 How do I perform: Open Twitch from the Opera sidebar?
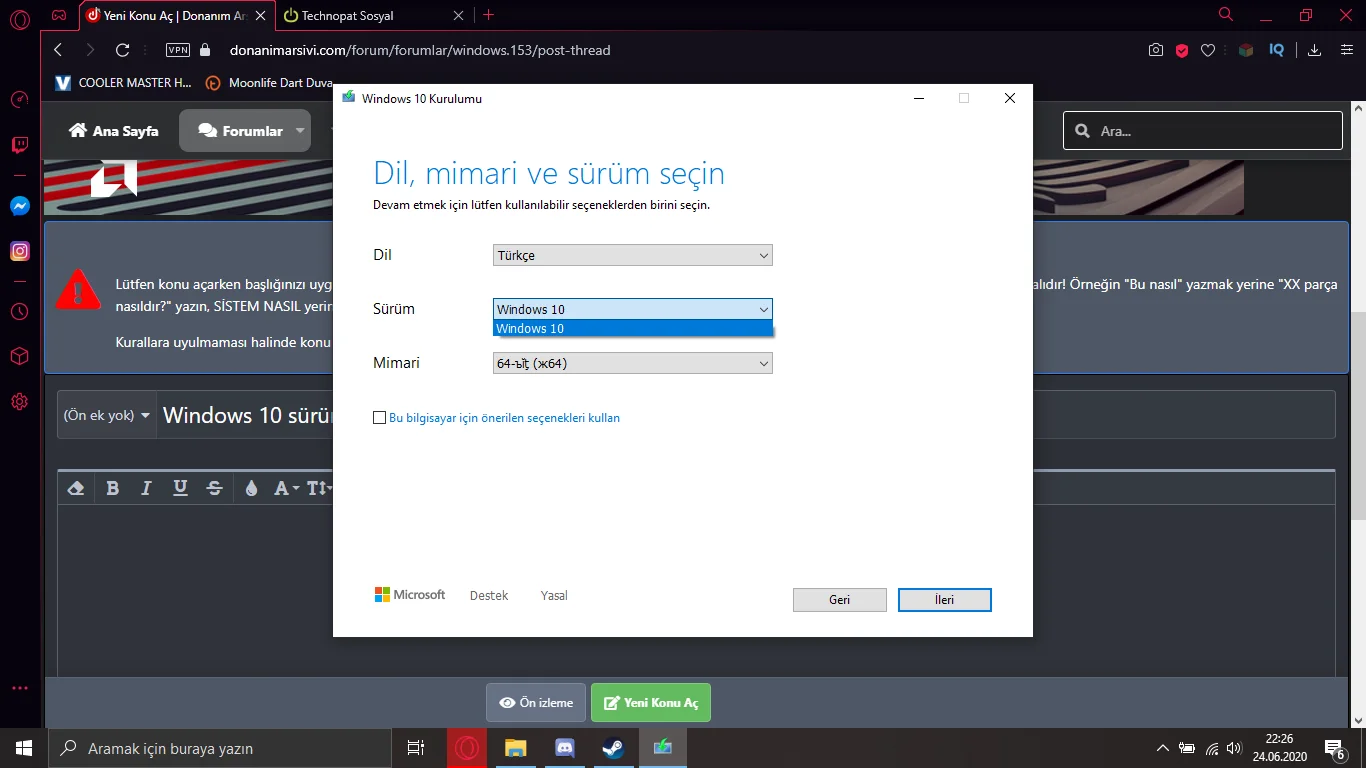coord(19,146)
